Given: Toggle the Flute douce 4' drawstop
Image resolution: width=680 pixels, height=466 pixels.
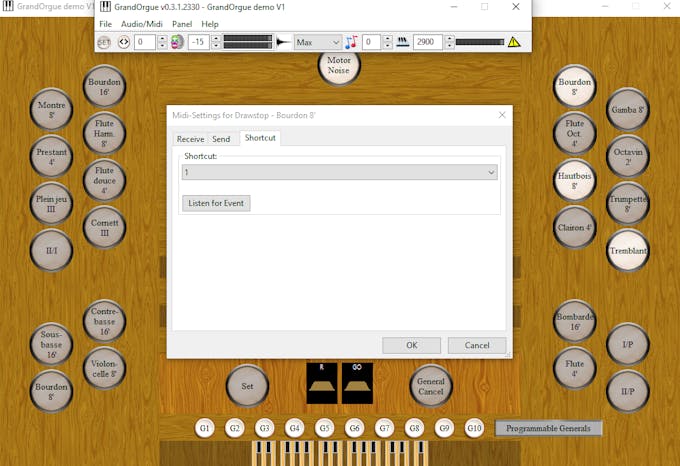Looking at the screenshot, I should (104, 180).
